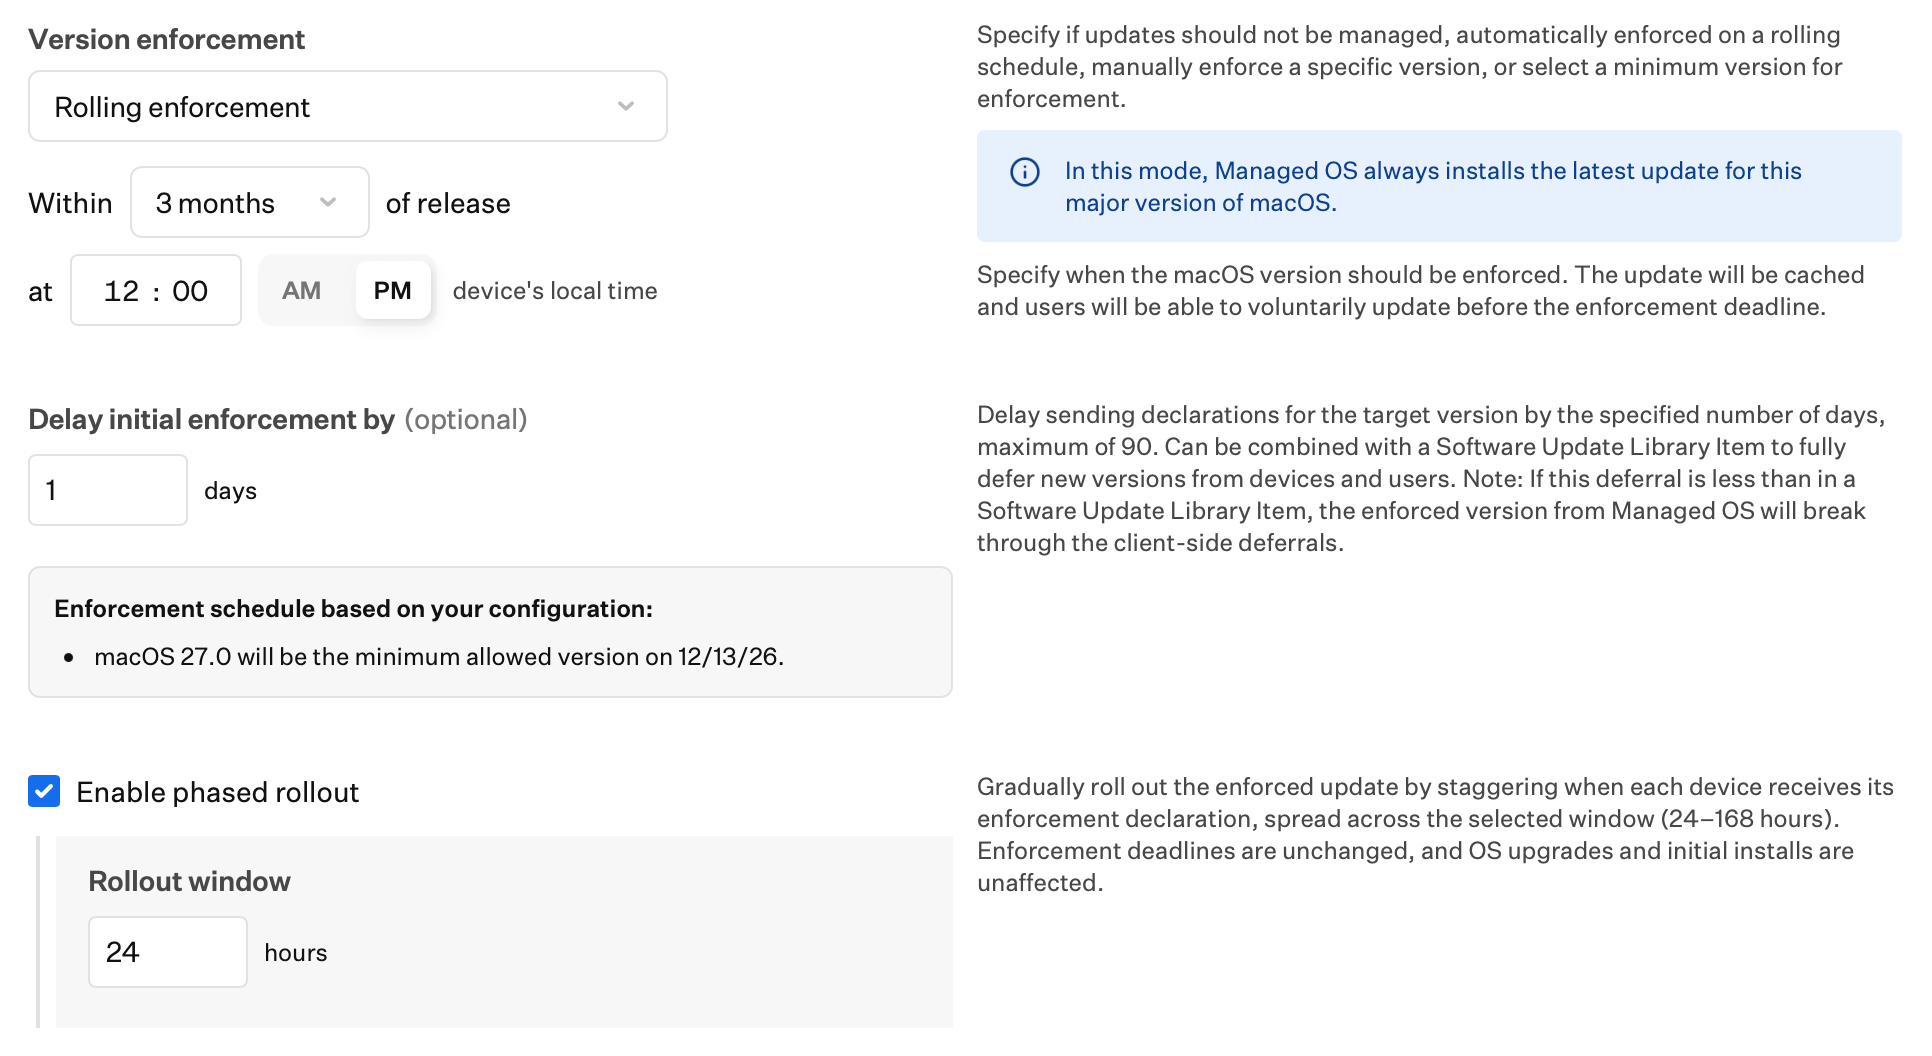Click the Rollout window hours field
1932x1056 pixels.
point(168,952)
